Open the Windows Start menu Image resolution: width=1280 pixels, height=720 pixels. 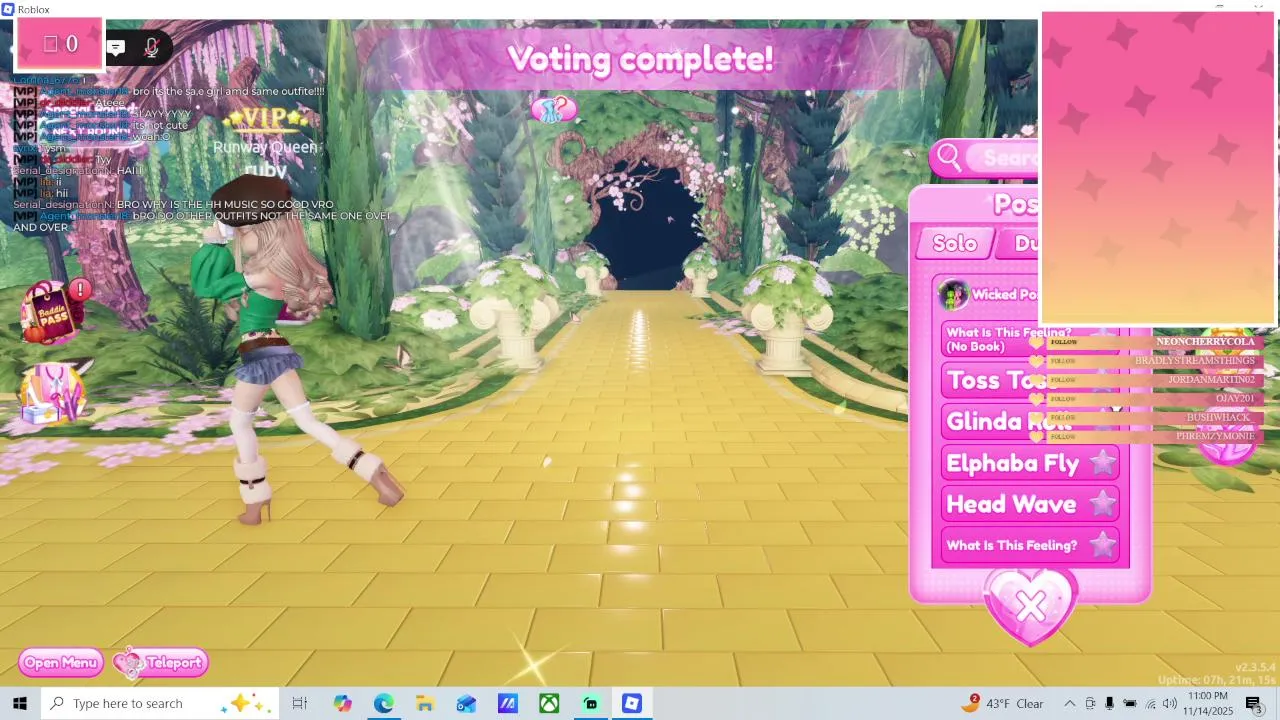coord(20,703)
